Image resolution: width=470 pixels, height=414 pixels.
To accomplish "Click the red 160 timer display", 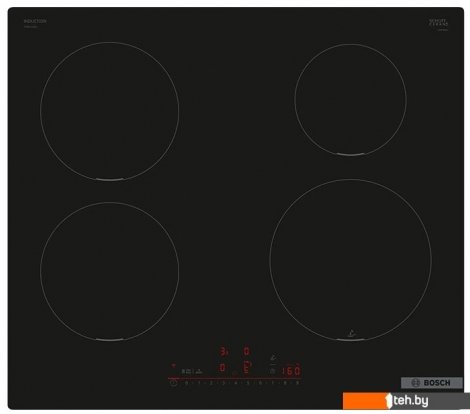I will (x=291, y=370).
